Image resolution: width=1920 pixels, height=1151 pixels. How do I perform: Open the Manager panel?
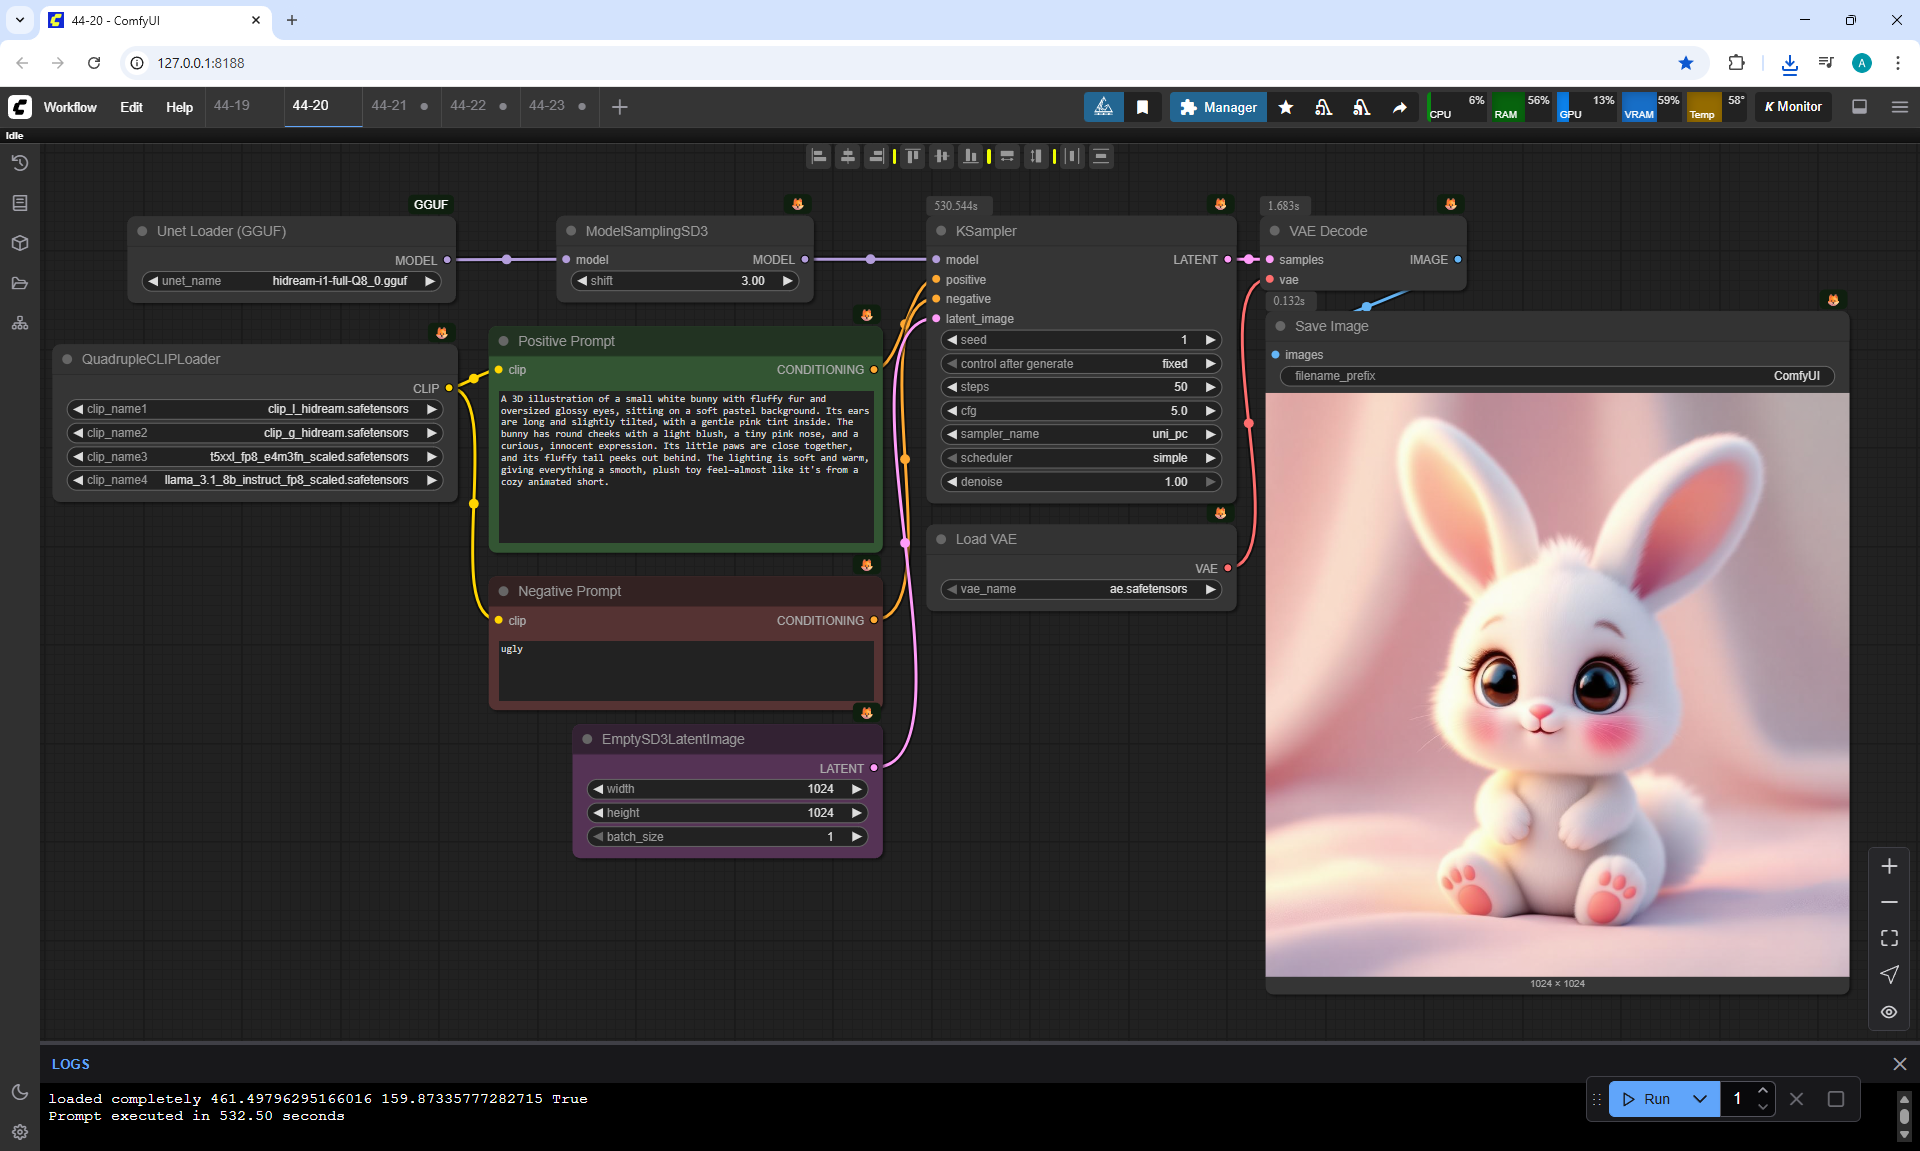tap(1217, 107)
